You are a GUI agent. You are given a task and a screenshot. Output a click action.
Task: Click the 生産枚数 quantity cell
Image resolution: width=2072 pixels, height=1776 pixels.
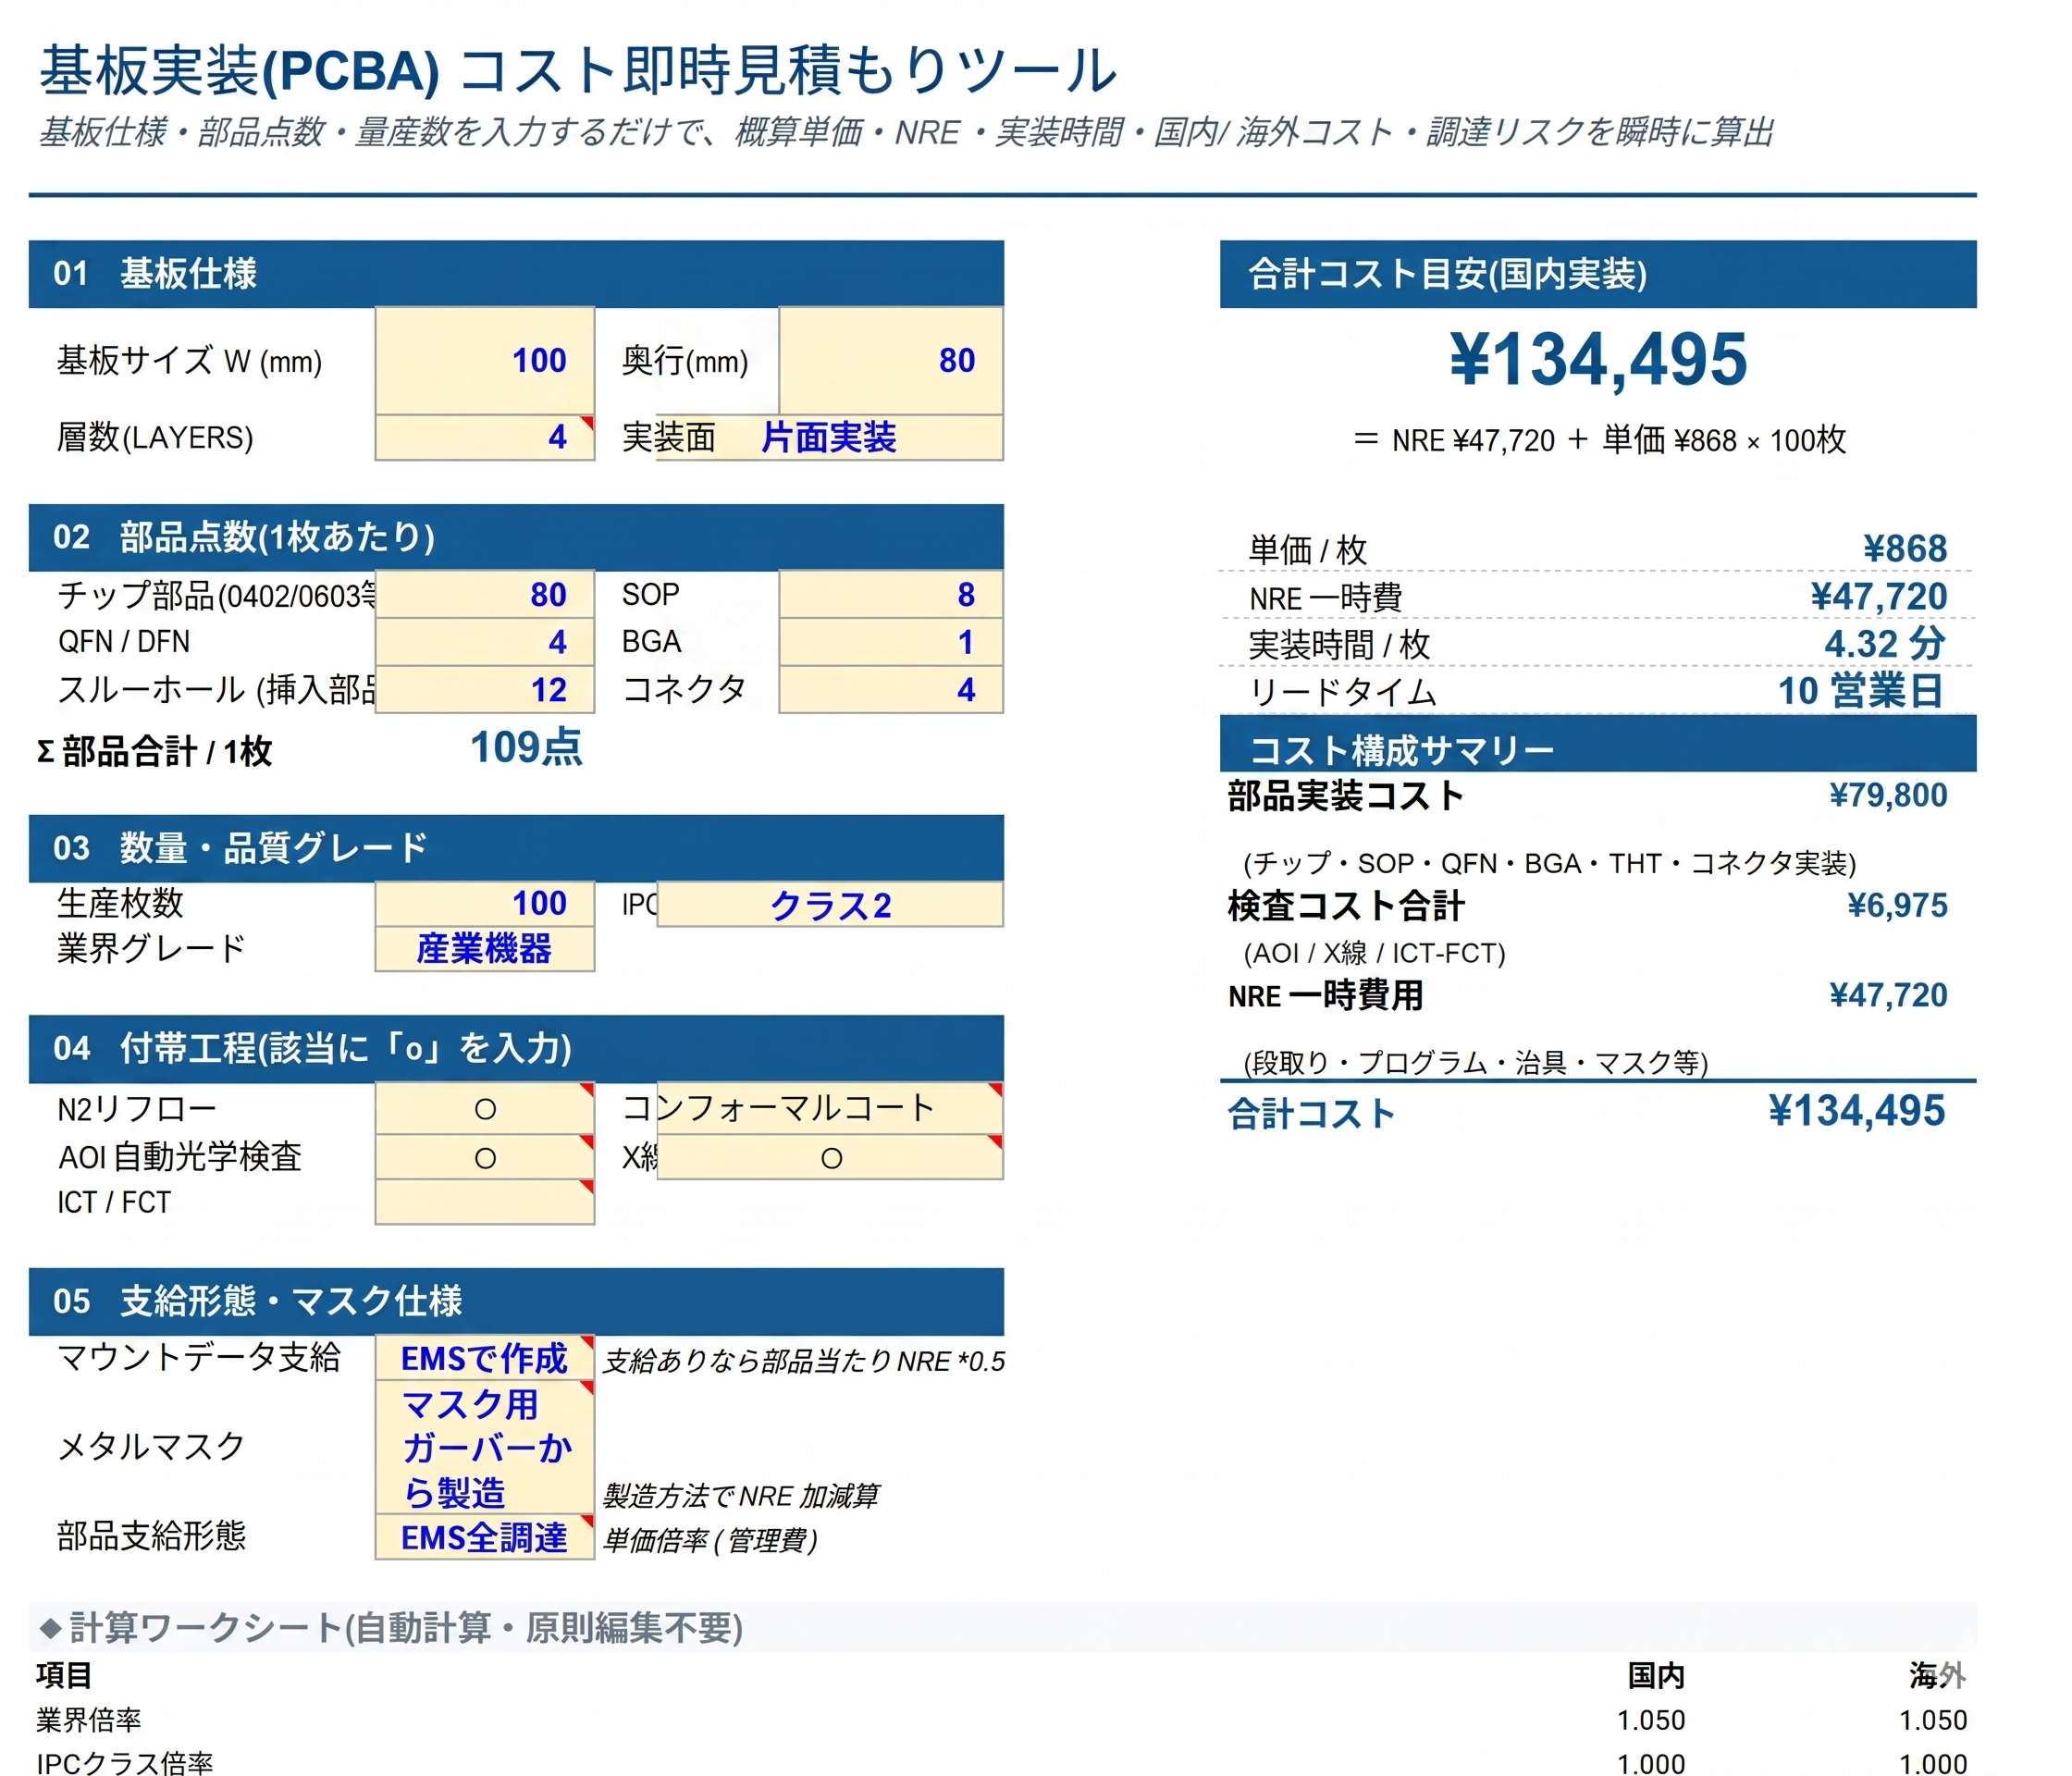485,903
